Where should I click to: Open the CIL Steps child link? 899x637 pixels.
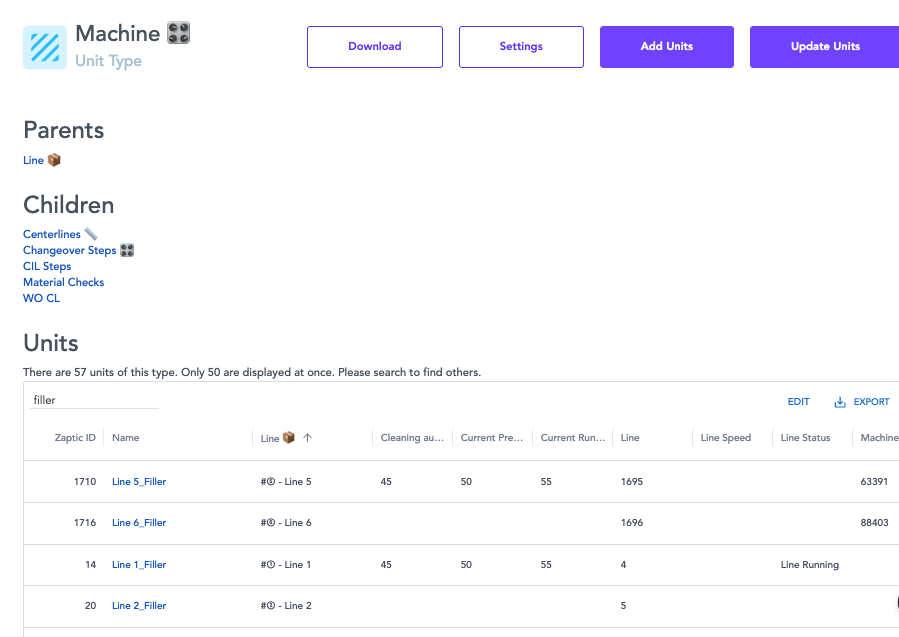click(x=47, y=266)
